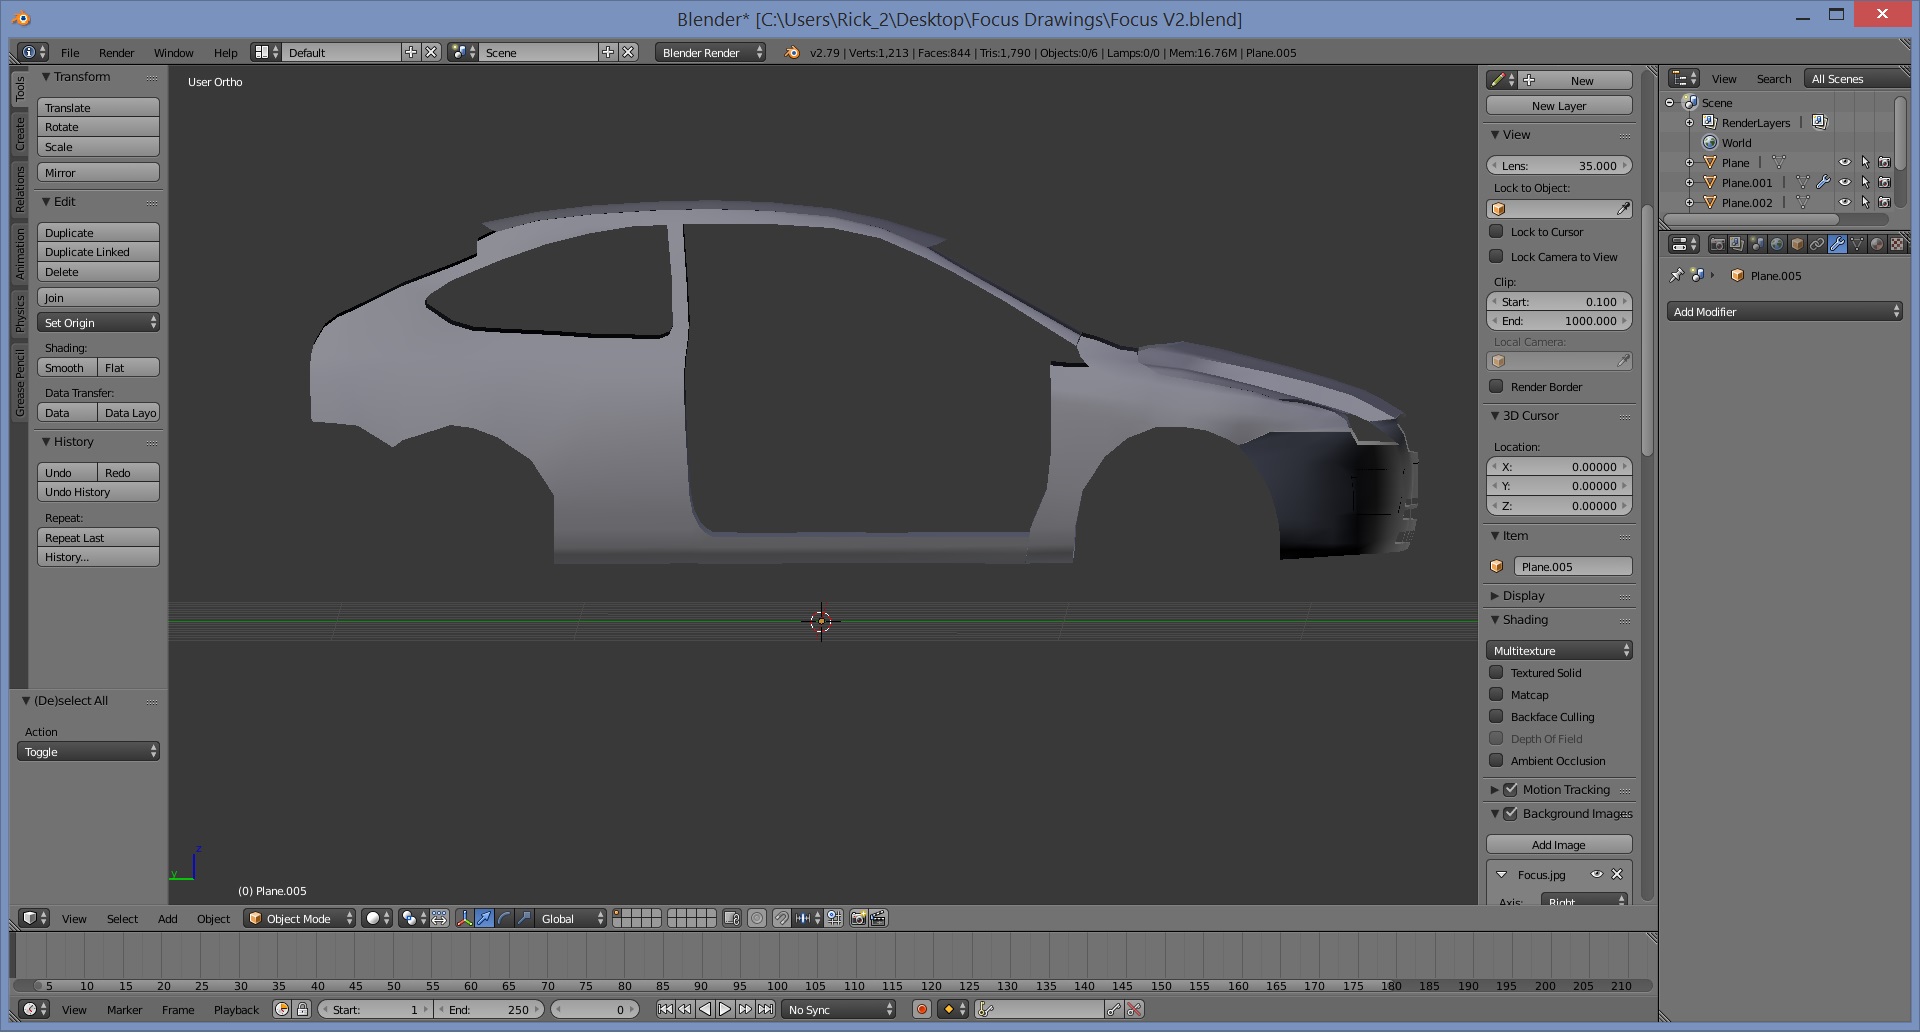Open the Modifiers properties tab (wrench icon)
Image resolution: width=1920 pixels, height=1033 pixels.
click(1837, 244)
